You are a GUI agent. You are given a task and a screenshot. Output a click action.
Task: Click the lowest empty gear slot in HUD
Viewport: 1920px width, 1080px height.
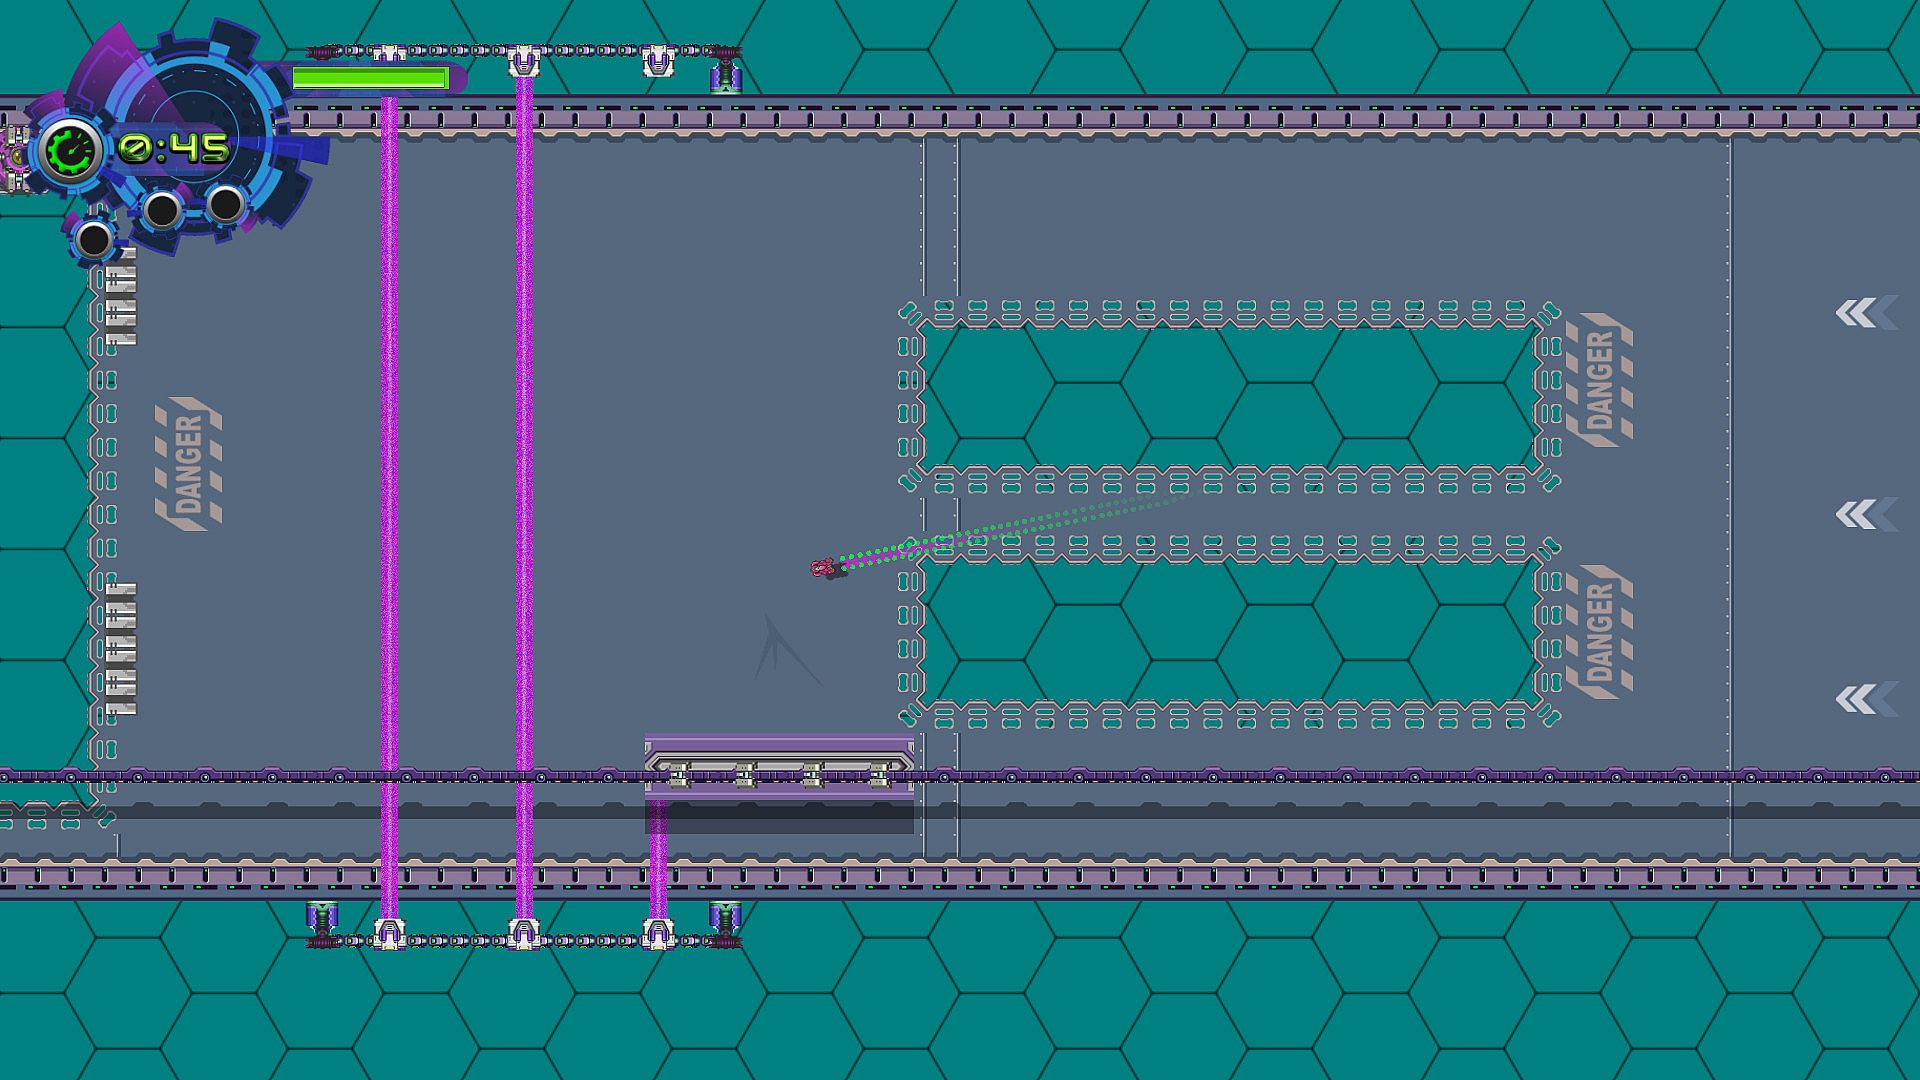click(94, 240)
